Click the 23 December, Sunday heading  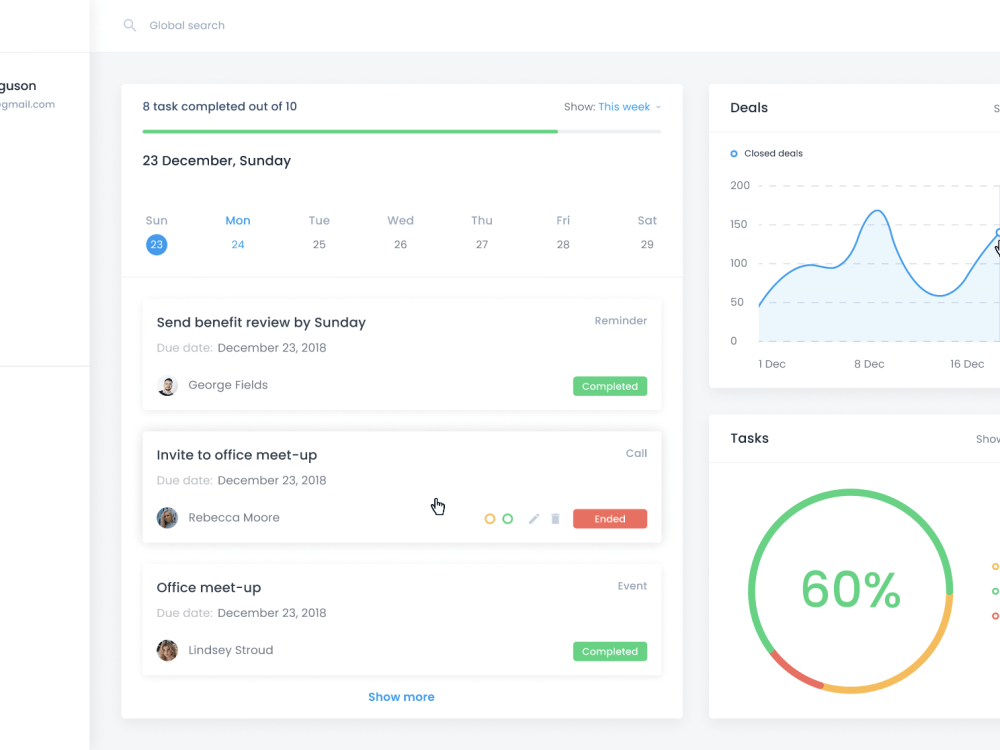pos(217,161)
